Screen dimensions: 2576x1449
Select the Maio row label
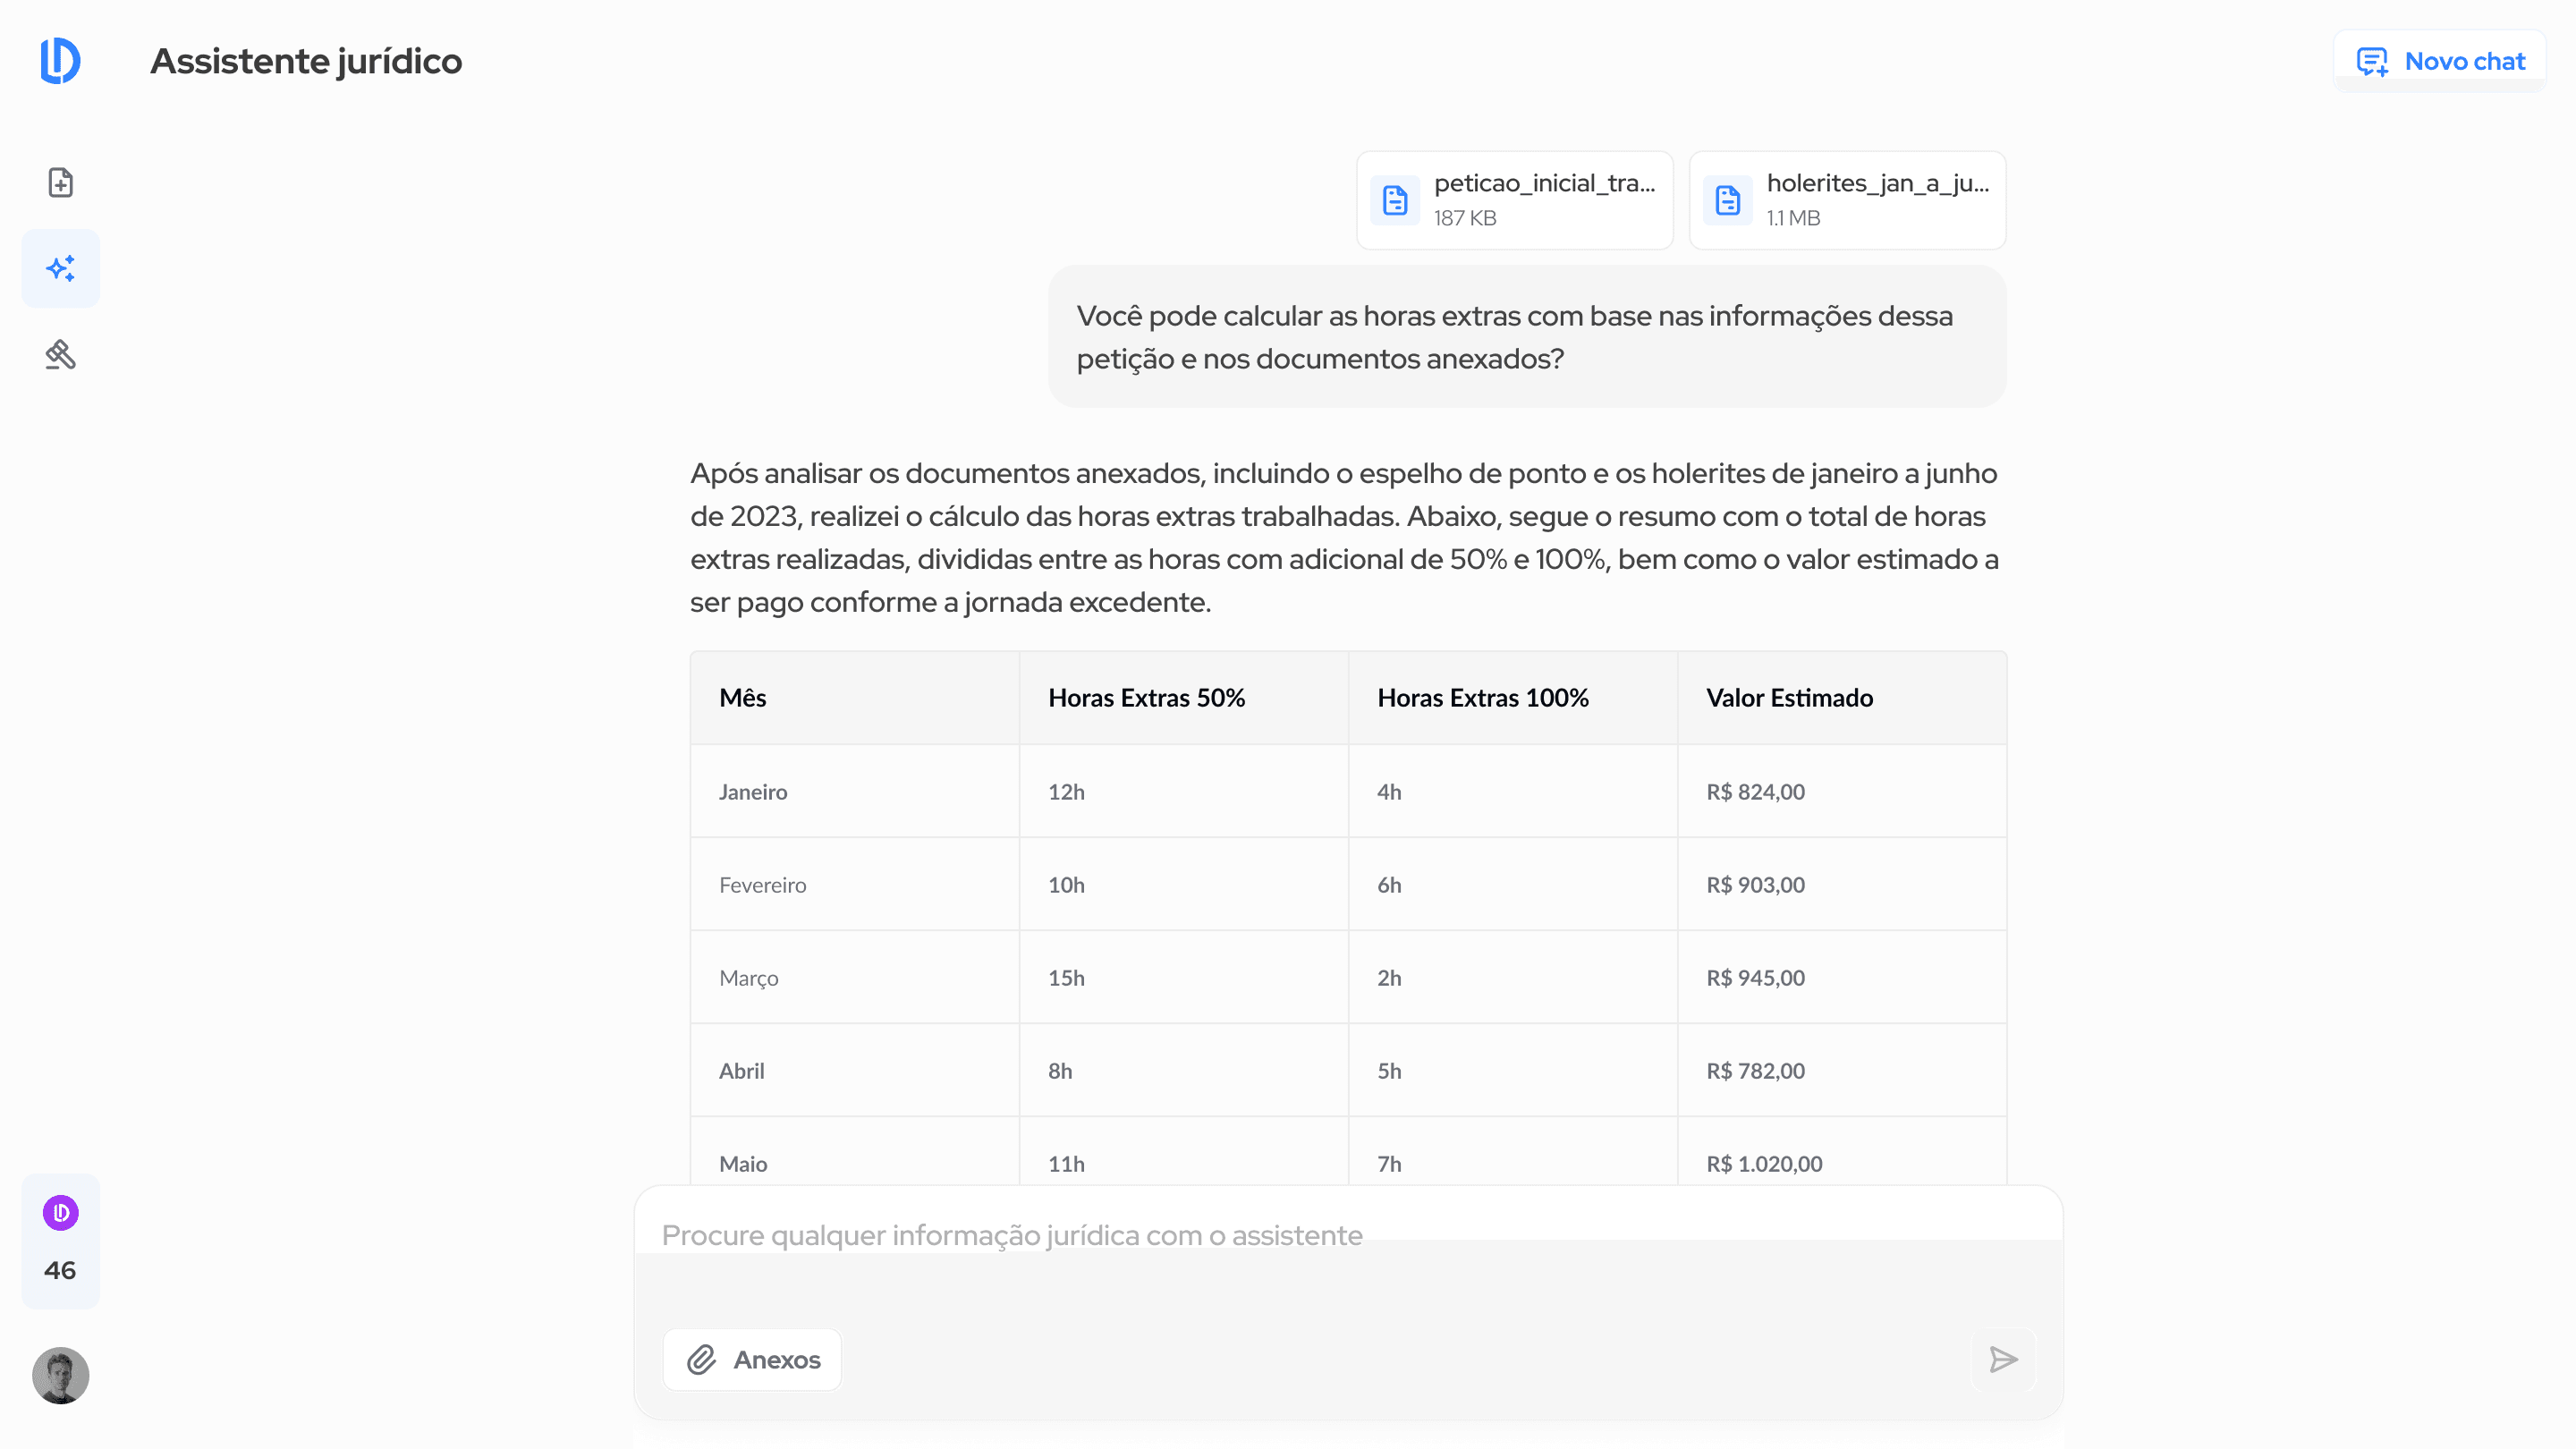(x=743, y=1163)
